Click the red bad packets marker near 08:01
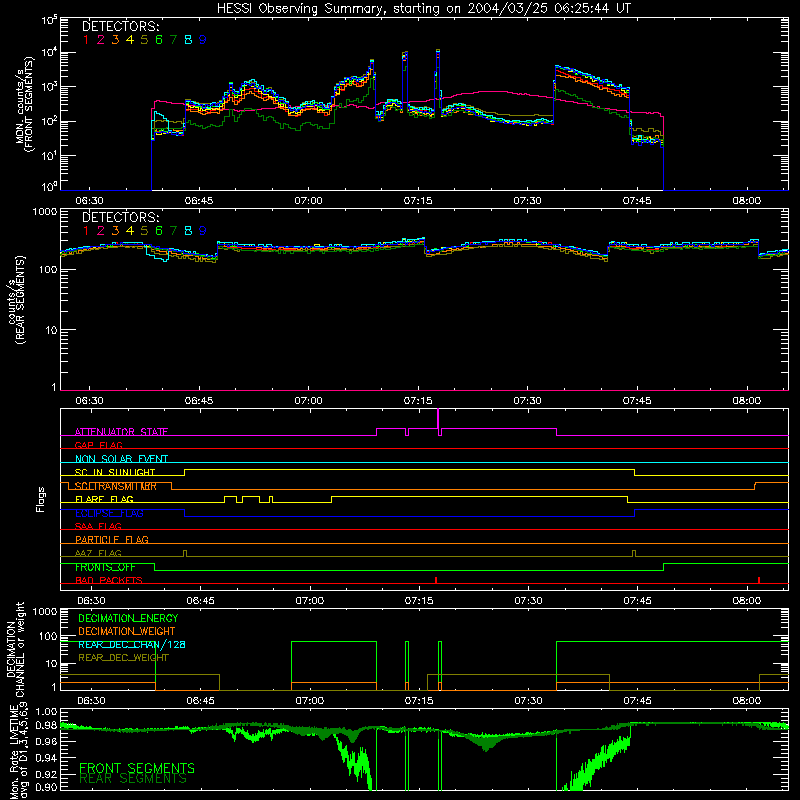 click(x=759, y=580)
